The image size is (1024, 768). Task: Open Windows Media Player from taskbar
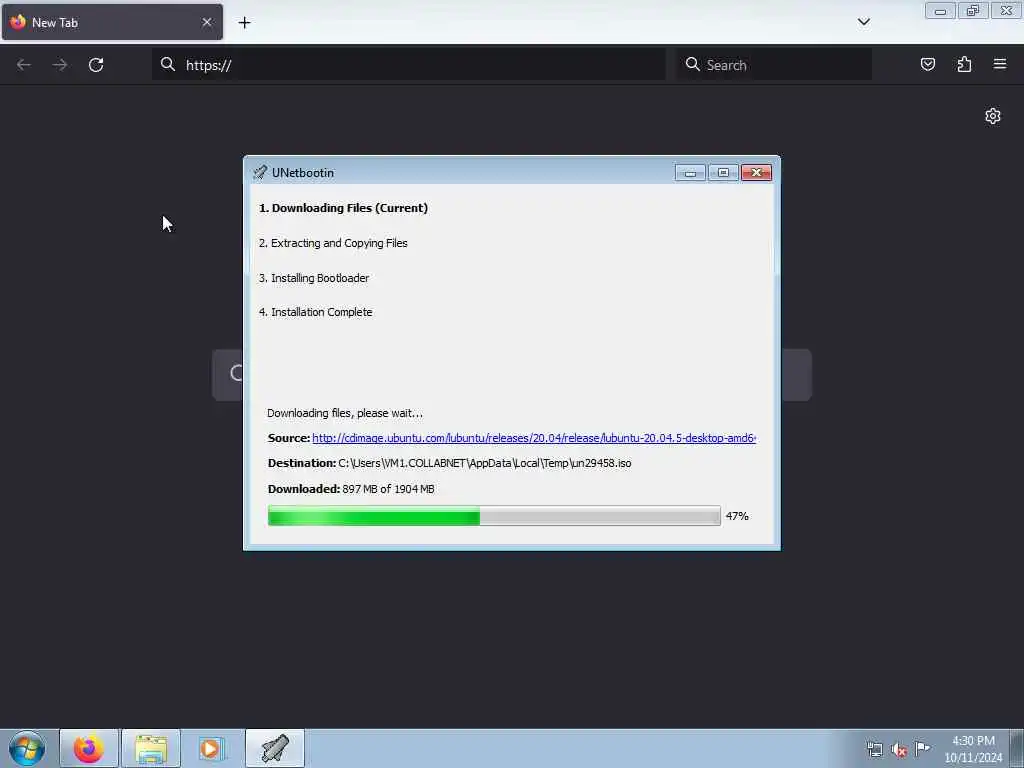pyautogui.click(x=210, y=748)
